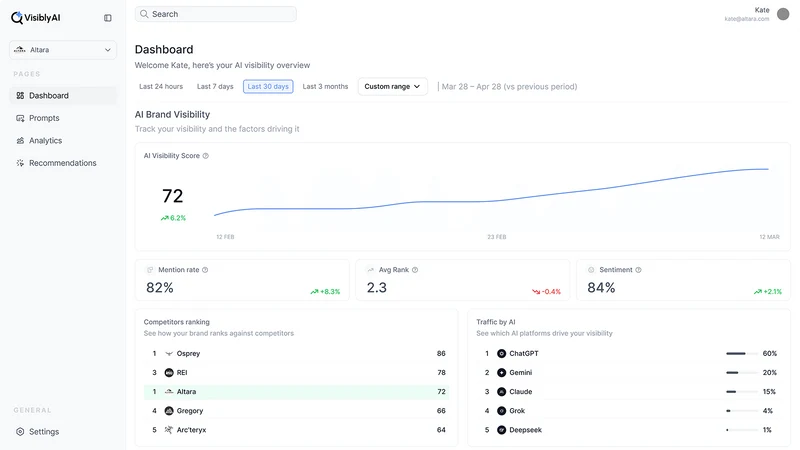
Task: Click the Gregory brand logo icon
Action: pyautogui.click(x=169, y=411)
